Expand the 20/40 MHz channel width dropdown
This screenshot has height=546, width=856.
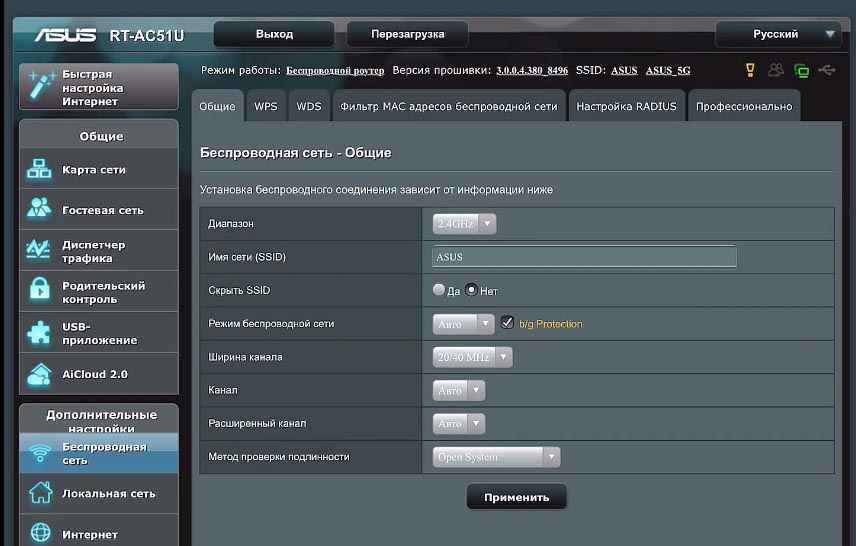473,357
